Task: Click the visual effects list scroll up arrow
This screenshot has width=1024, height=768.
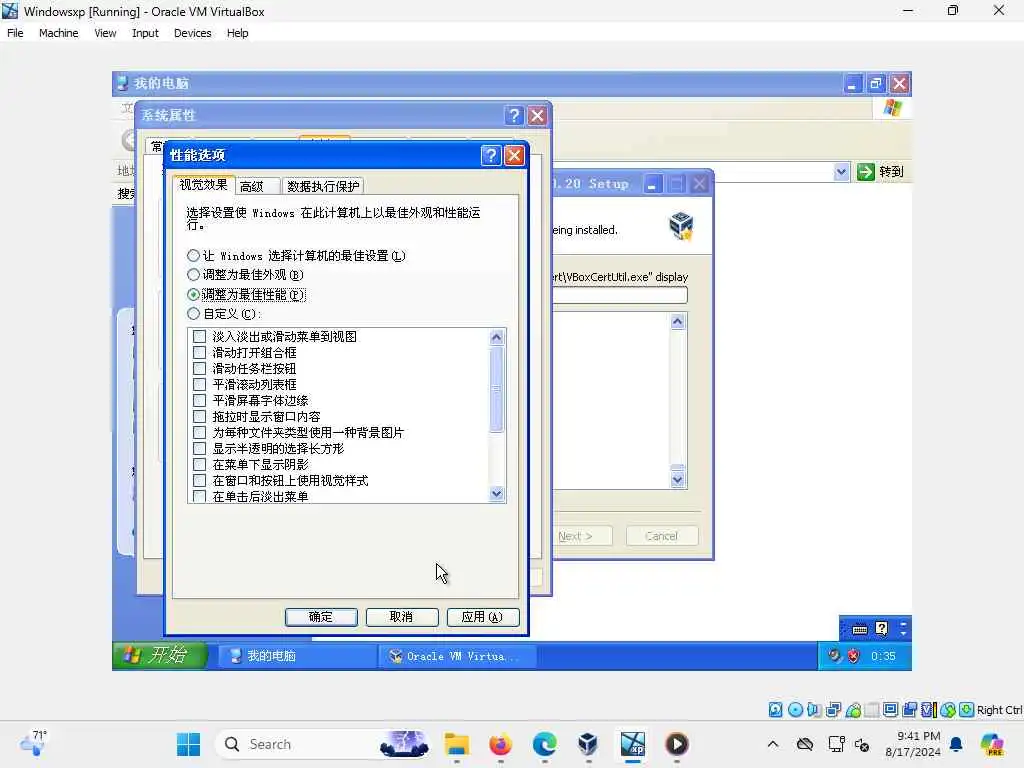Action: pos(496,337)
